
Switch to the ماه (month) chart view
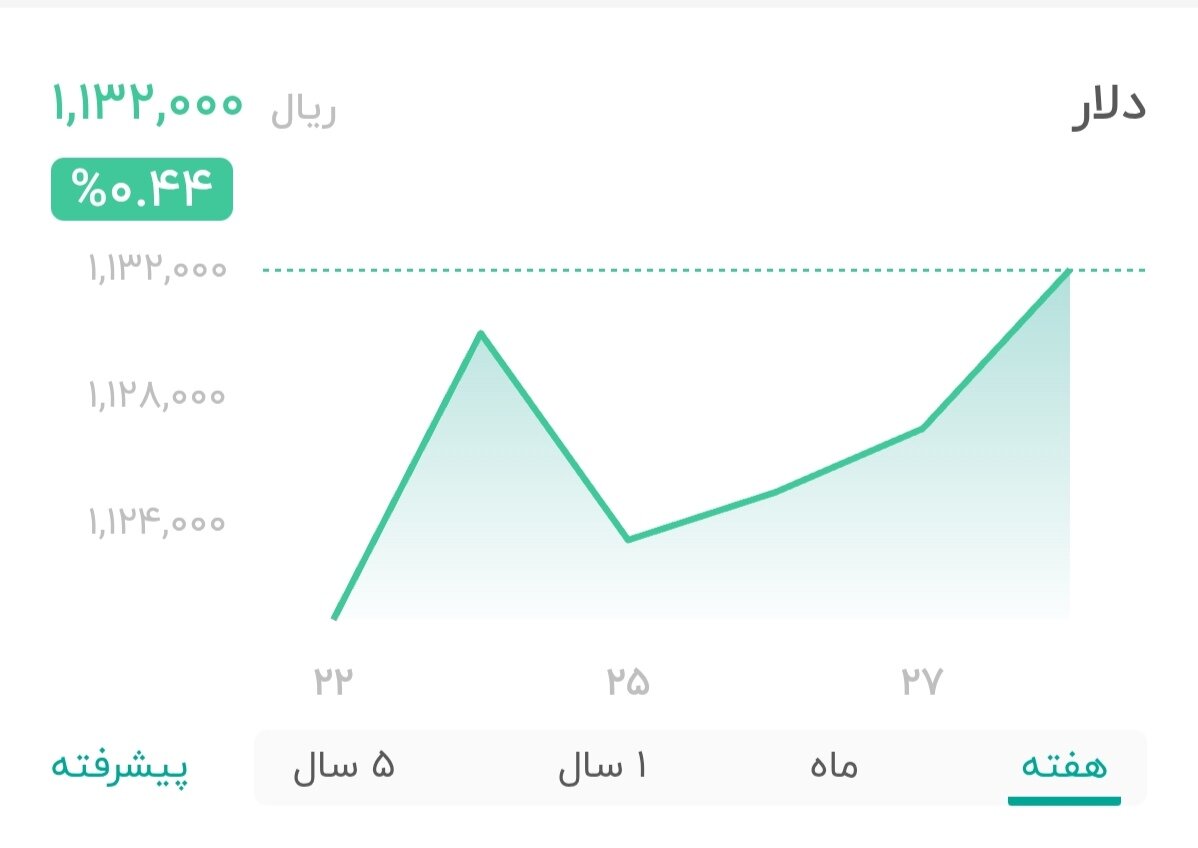click(833, 766)
